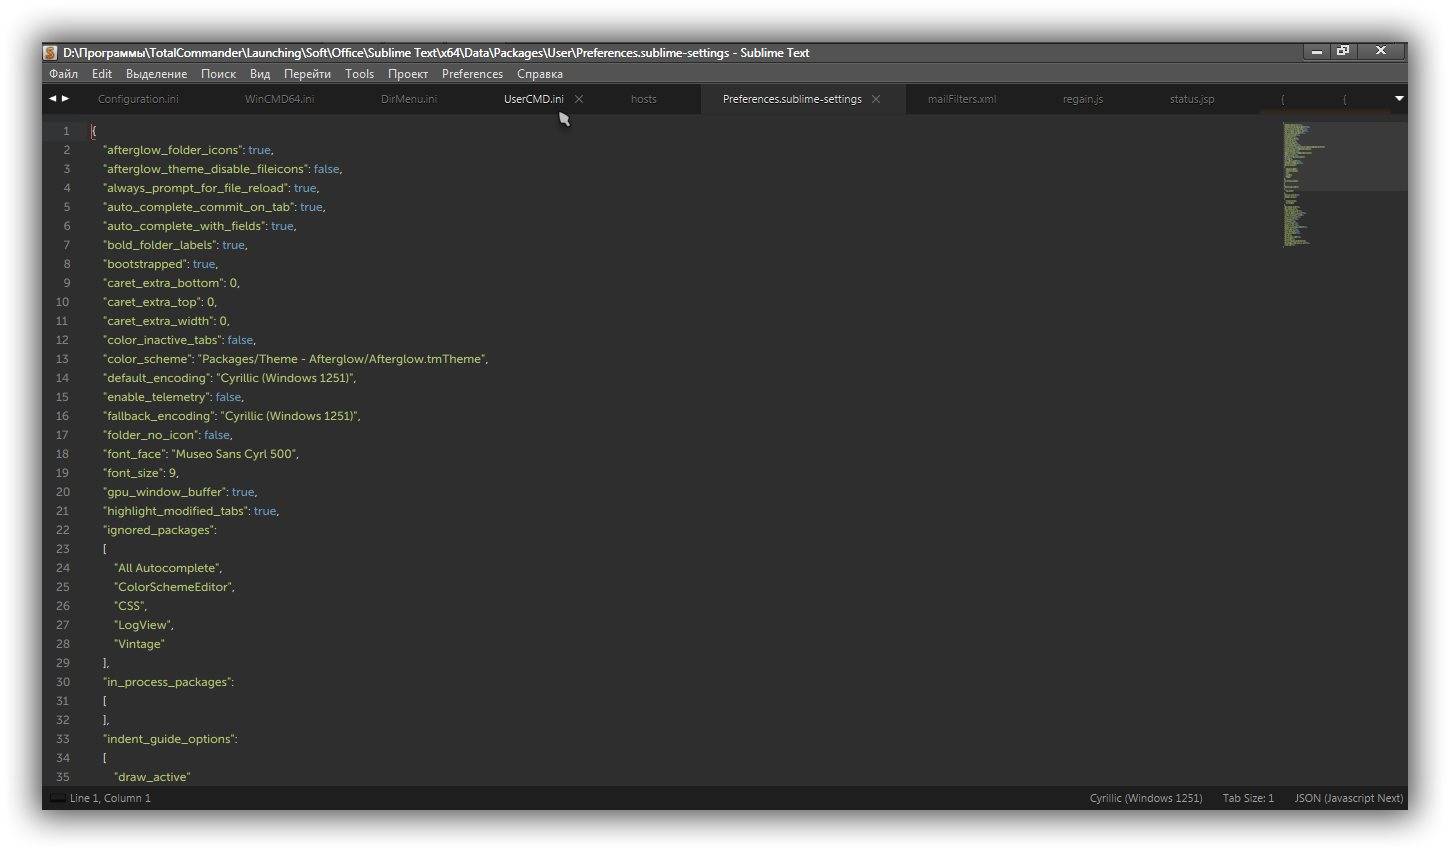1450x852 pixels.
Task: Click the "font_face" Museo Sans Cyrl line
Action: (201, 454)
